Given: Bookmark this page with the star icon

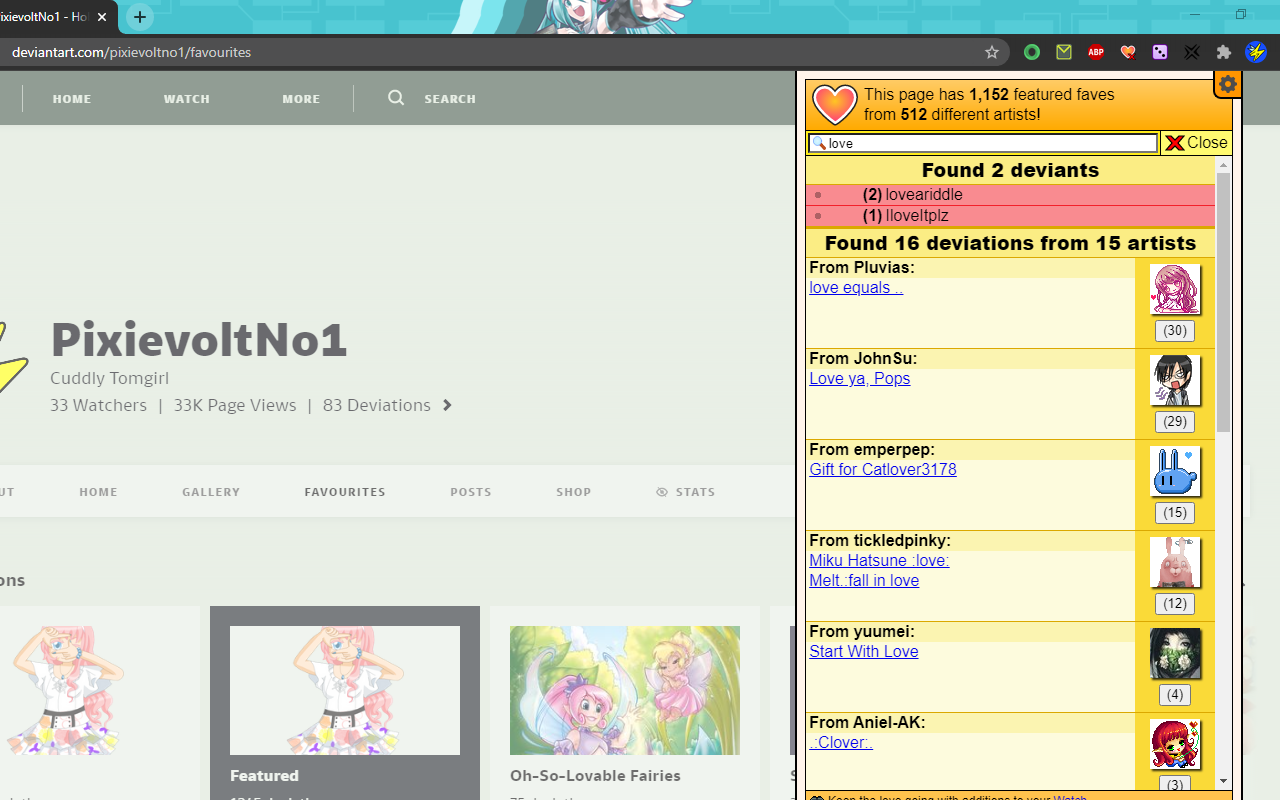Looking at the screenshot, I should pyautogui.click(x=992, y=52).
